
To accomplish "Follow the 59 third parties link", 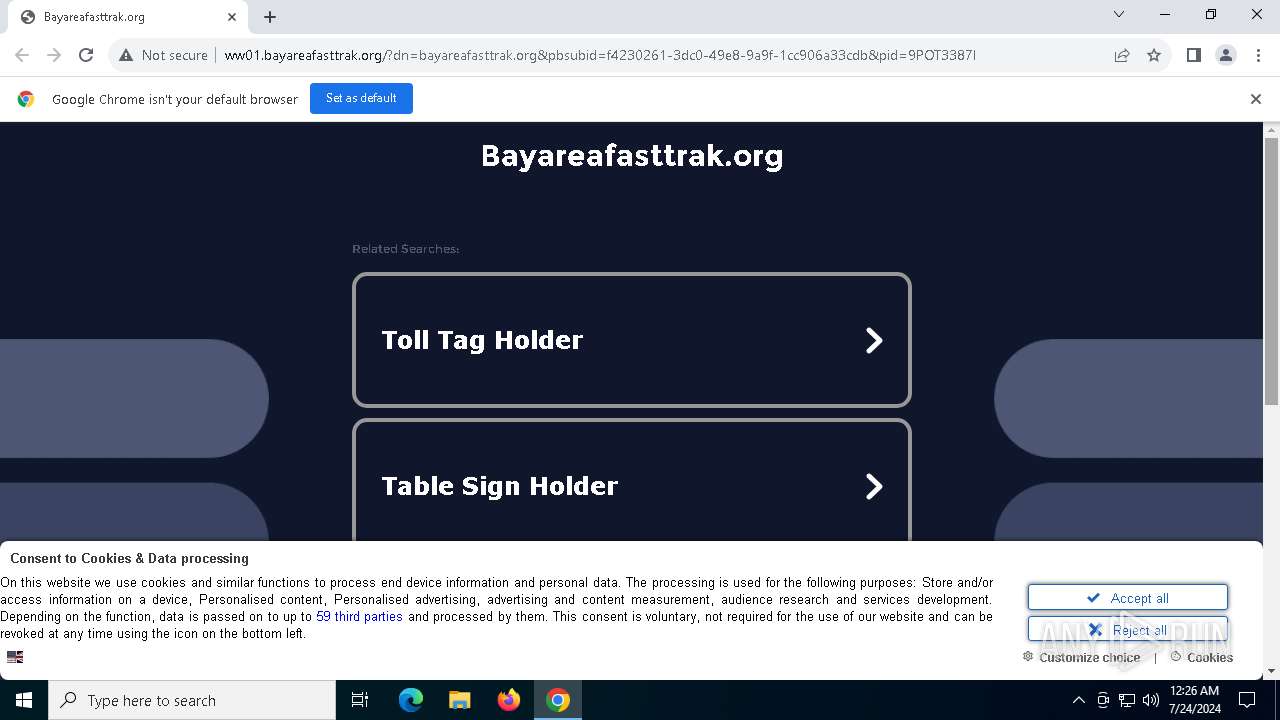I will [359, 617].
